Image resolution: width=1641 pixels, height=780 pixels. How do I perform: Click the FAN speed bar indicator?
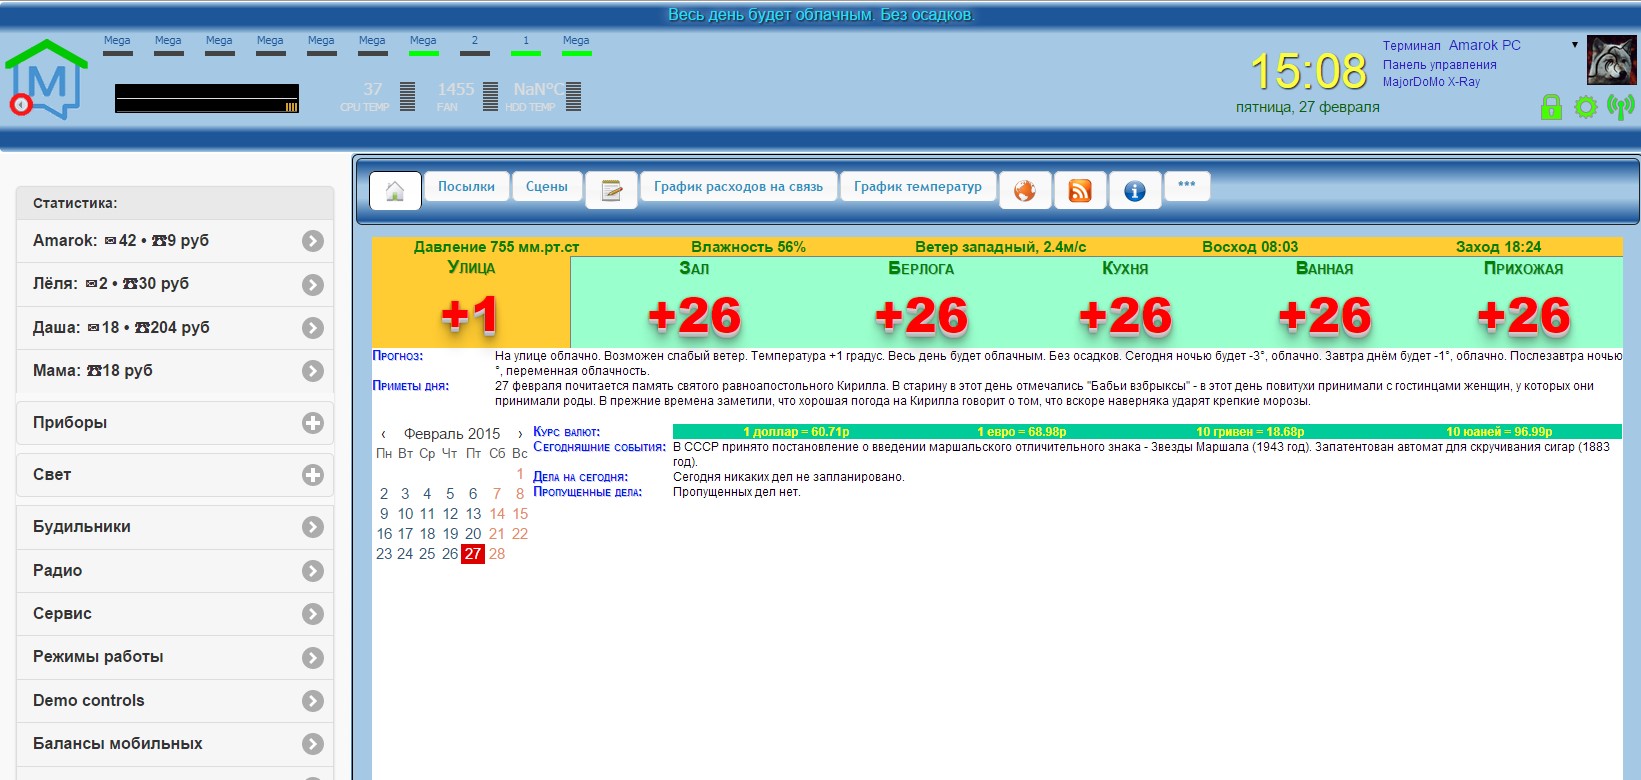(x=490, y=96)
